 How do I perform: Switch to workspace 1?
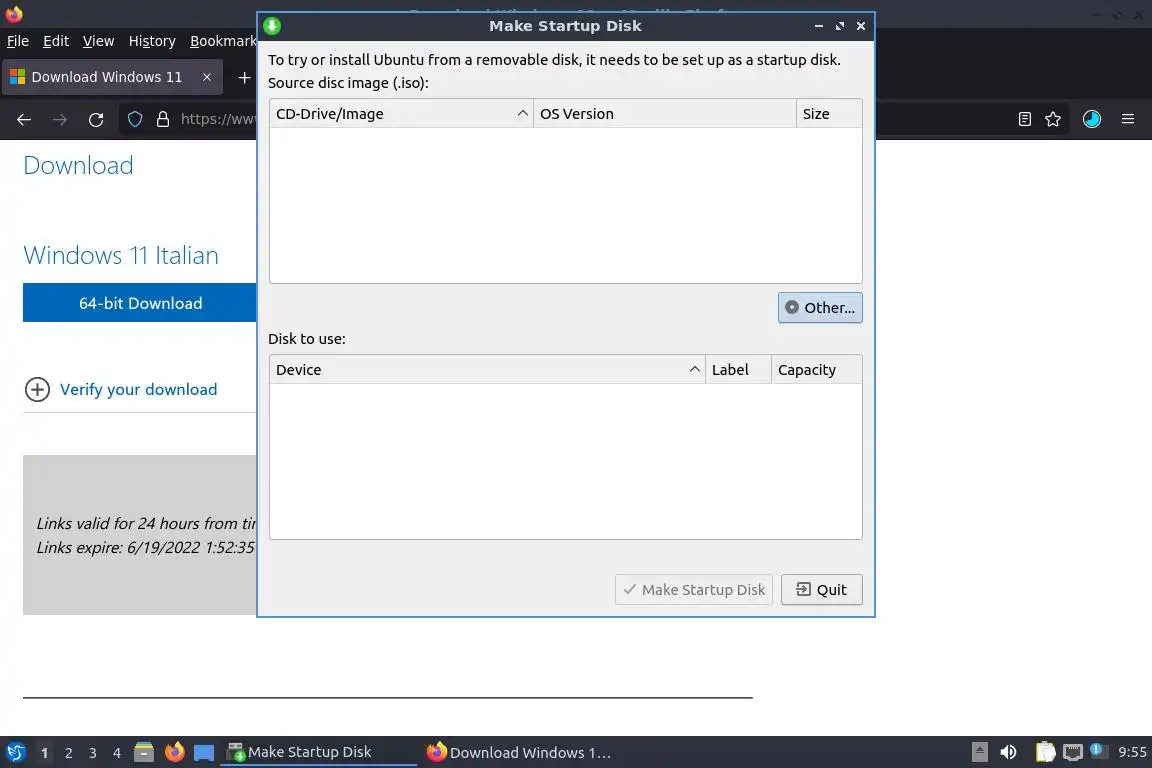click(44, 753)
